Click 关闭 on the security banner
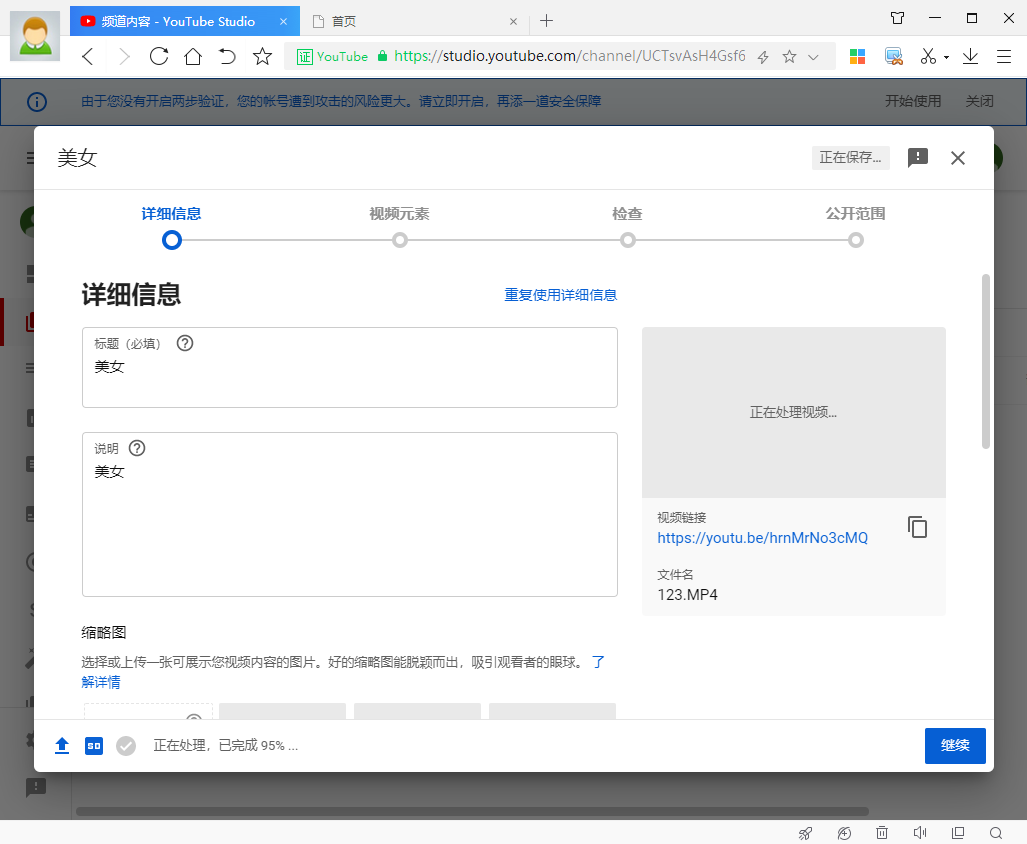The height and width of the screenshot is (844, 1027). pos(979,101)
